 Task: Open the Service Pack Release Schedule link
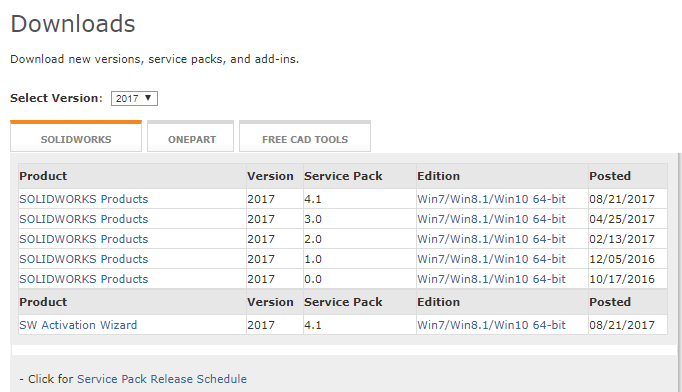162,379
